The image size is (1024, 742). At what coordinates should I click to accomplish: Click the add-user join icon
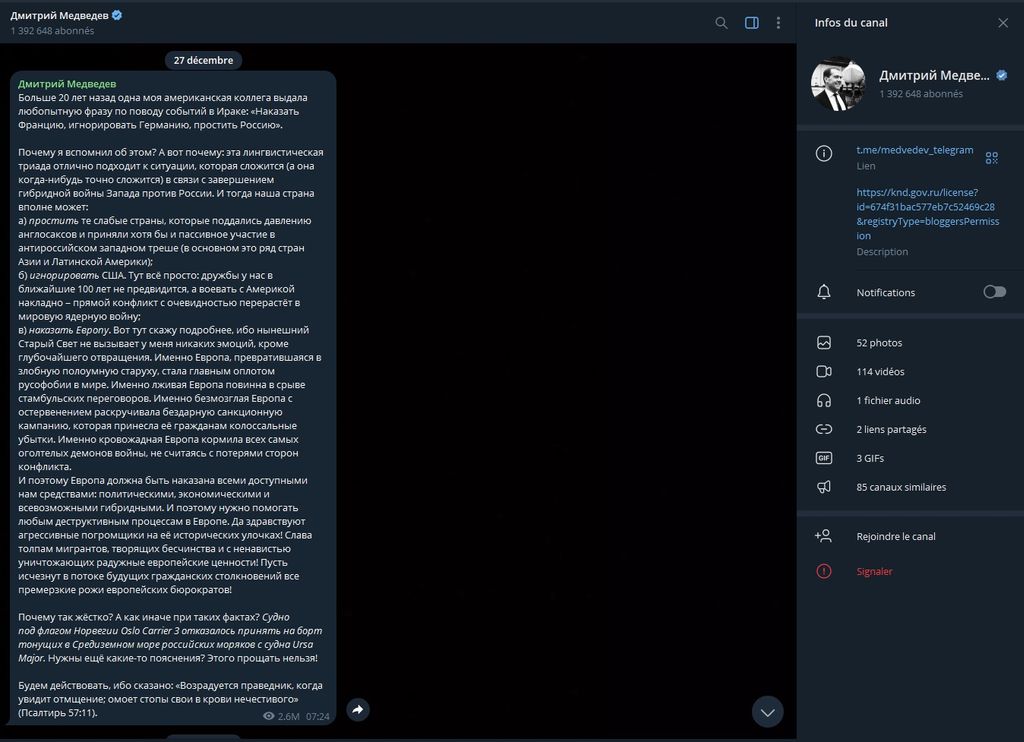823,536
